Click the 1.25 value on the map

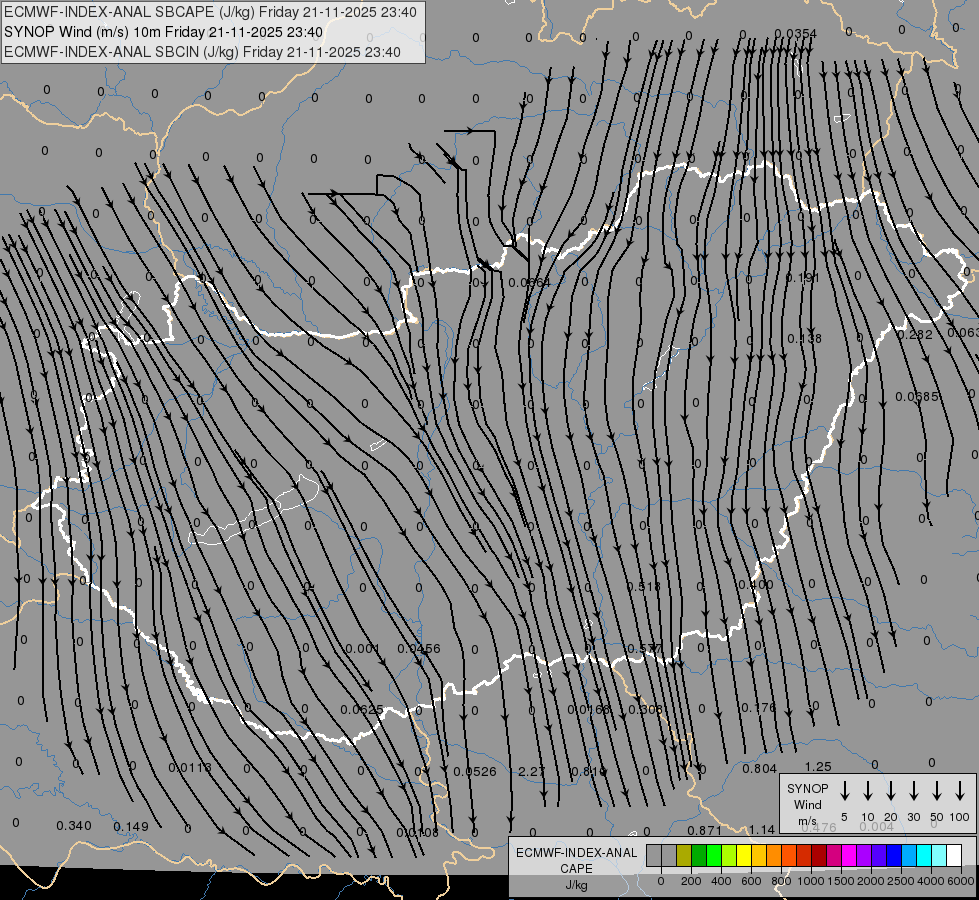pyautogui.click(x=818, y=766)
